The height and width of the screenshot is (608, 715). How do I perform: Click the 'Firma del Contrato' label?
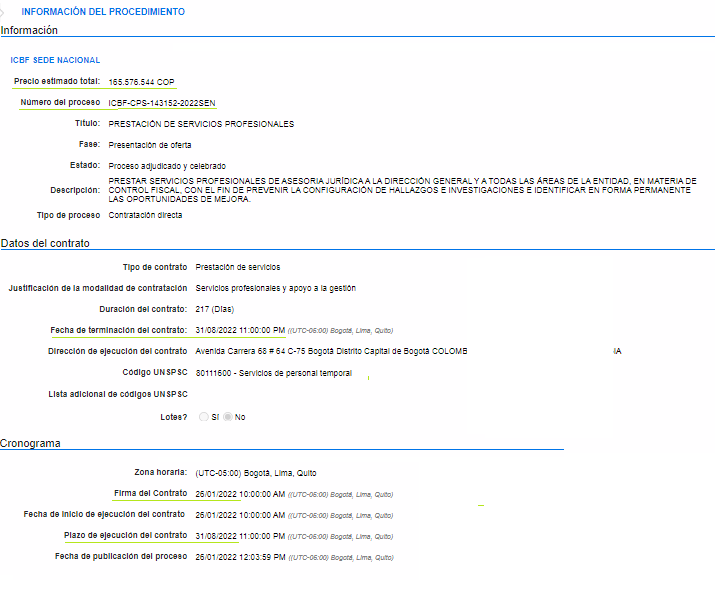(150, 494)
